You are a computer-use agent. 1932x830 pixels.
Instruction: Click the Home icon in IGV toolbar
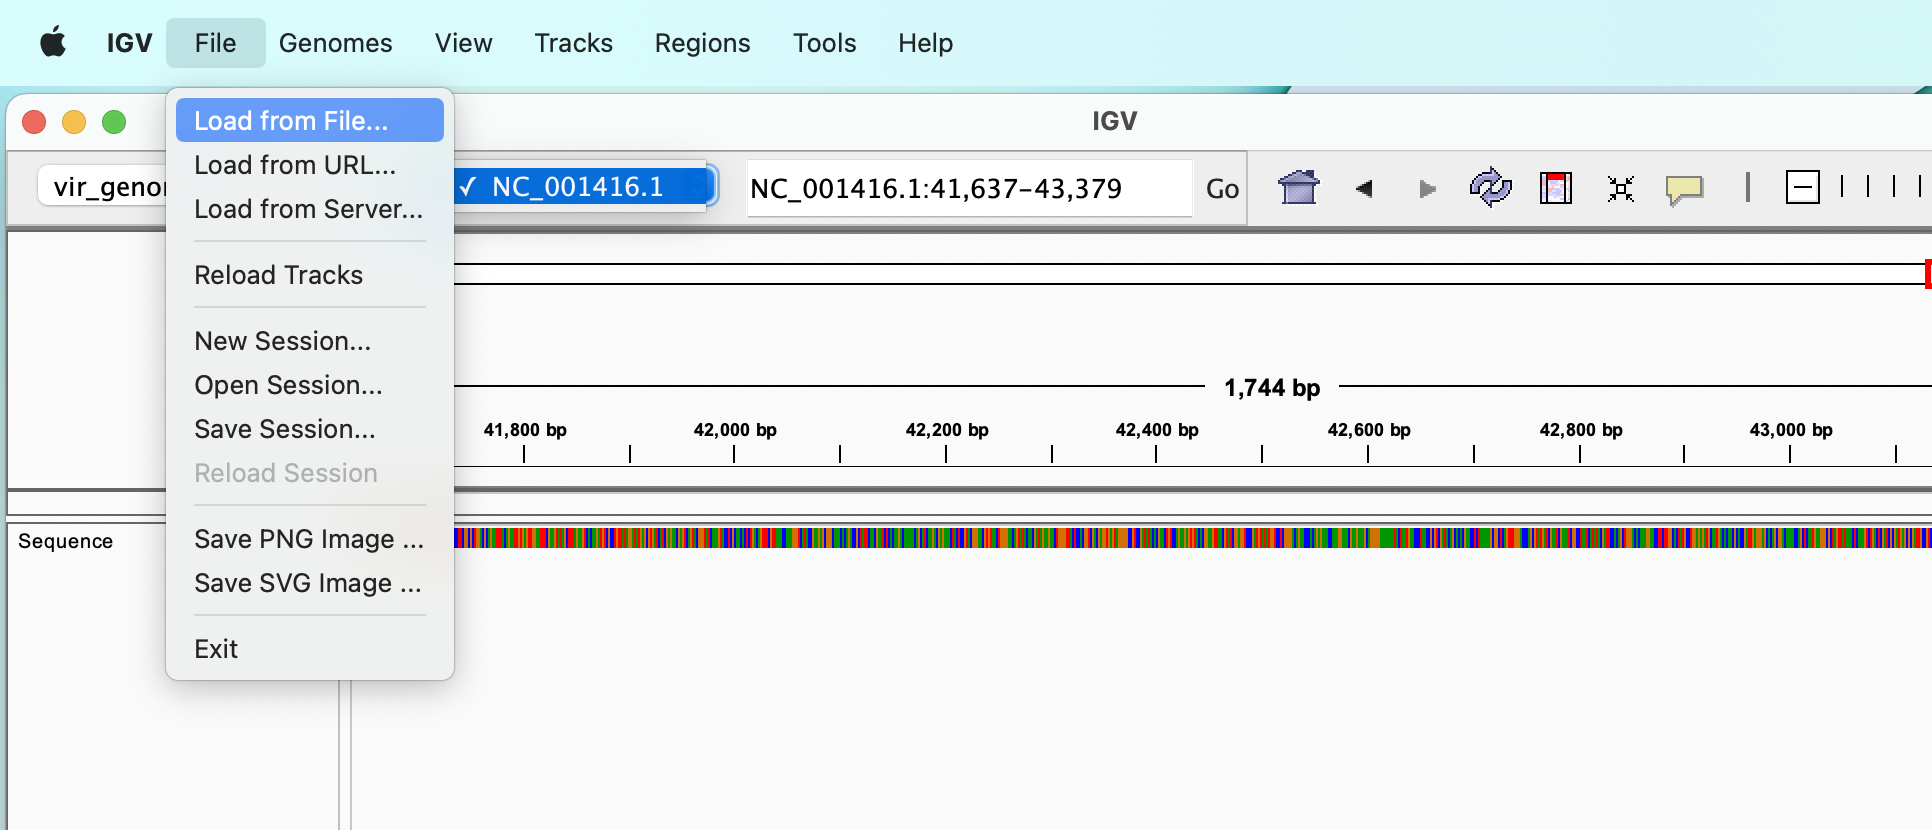tap(1299, 187)
